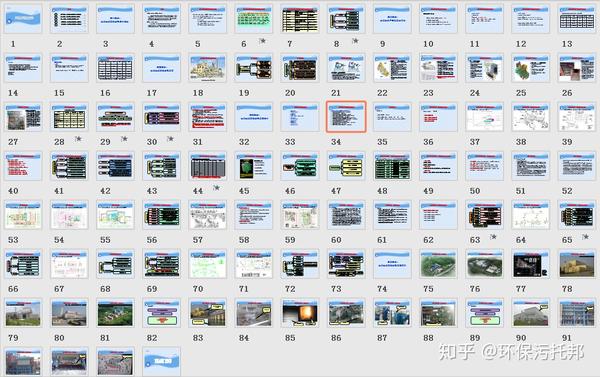This screenshot has width=600, height=377.
Task: Select slide 63 diagram thumbnail
Action: point(485,215)
